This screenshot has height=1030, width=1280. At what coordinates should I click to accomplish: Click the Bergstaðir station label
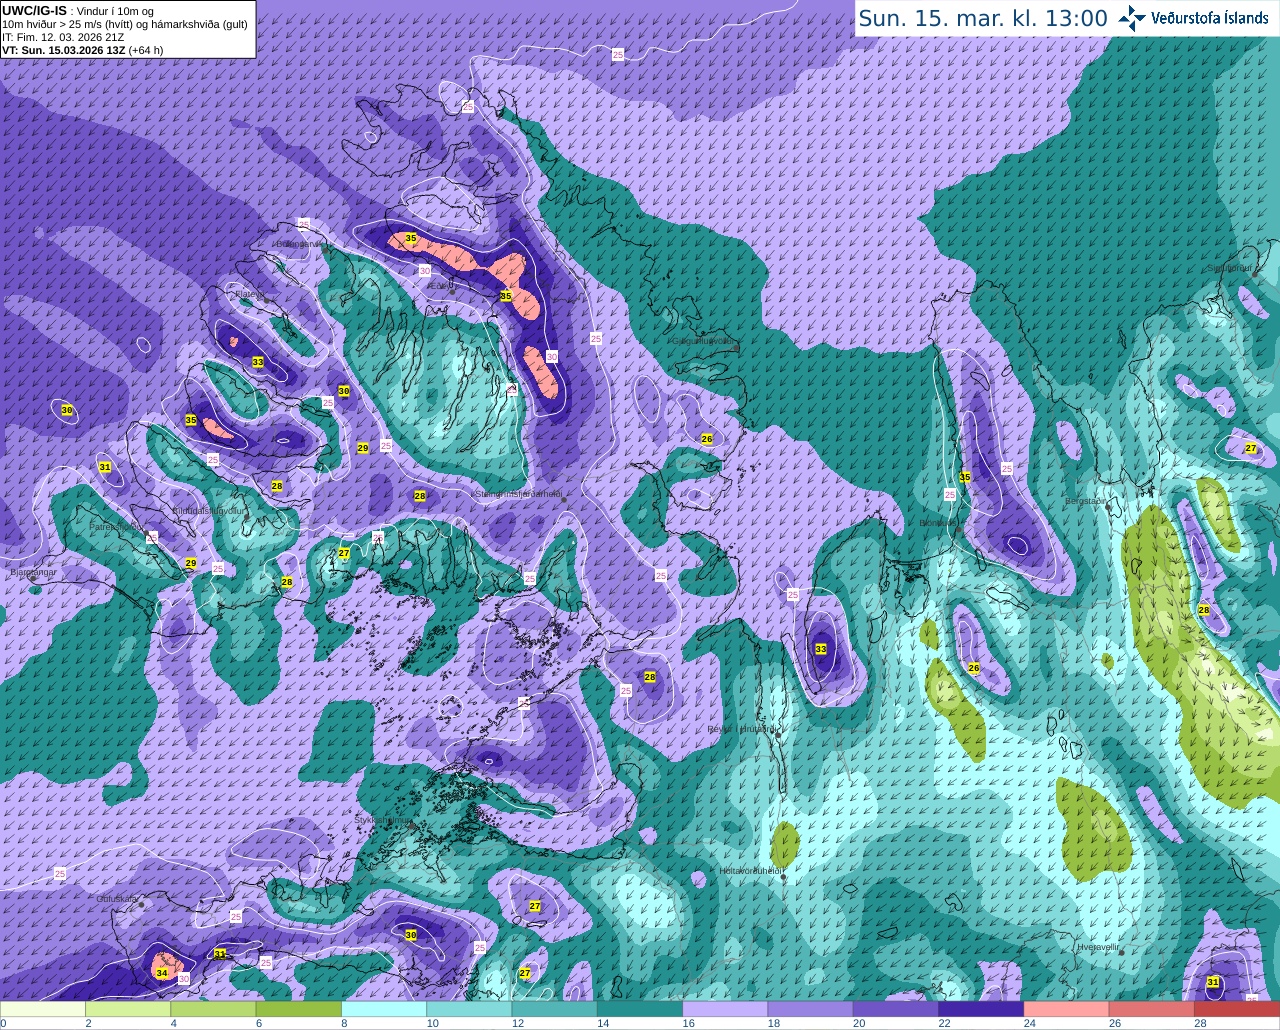[x=1087, y=501]
